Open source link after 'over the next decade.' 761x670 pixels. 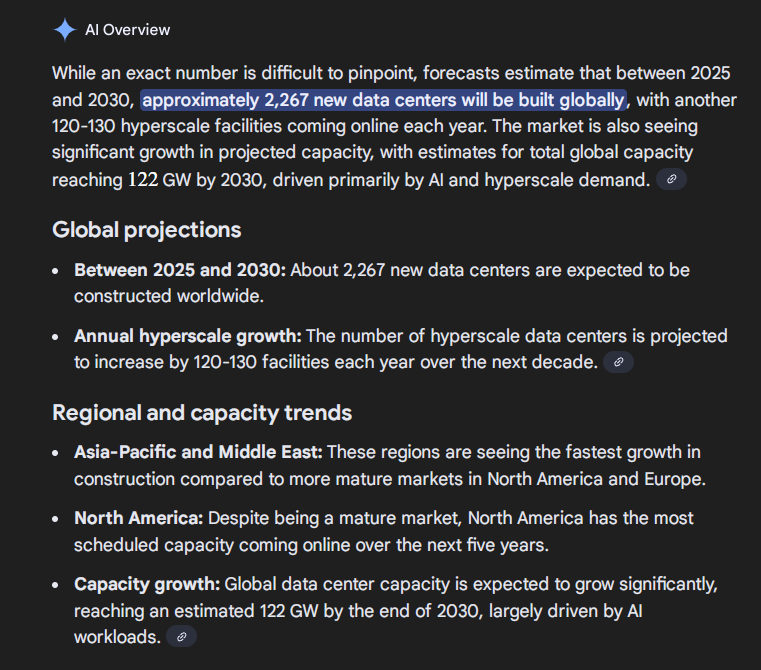[618, 362]
